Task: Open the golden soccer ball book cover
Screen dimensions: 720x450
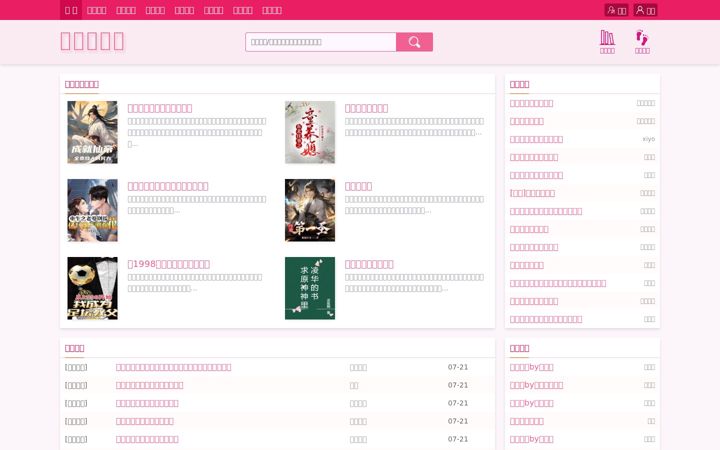Action: (92, 288)
